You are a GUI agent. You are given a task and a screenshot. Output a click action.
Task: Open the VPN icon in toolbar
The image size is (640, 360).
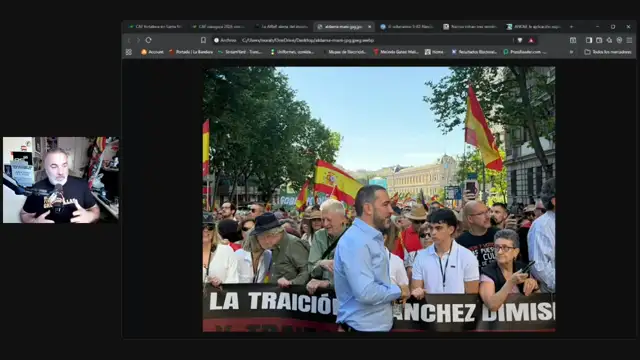point(619,40)
